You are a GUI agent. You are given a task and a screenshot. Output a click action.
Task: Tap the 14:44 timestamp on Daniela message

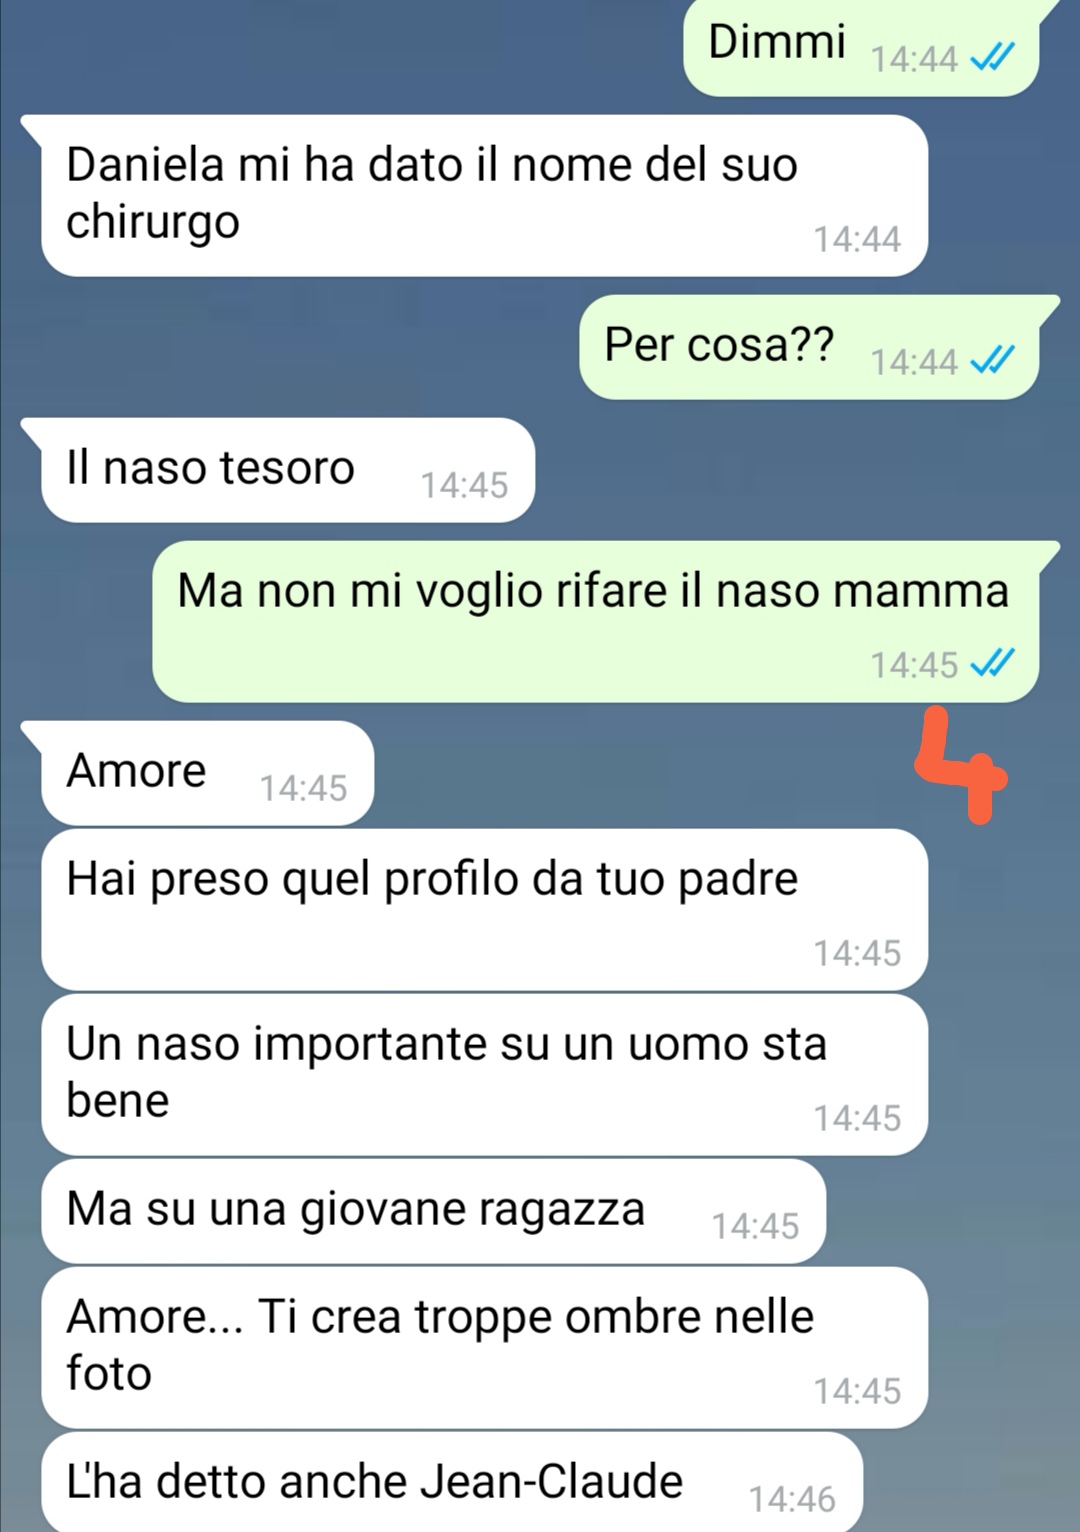pos(857,239)
